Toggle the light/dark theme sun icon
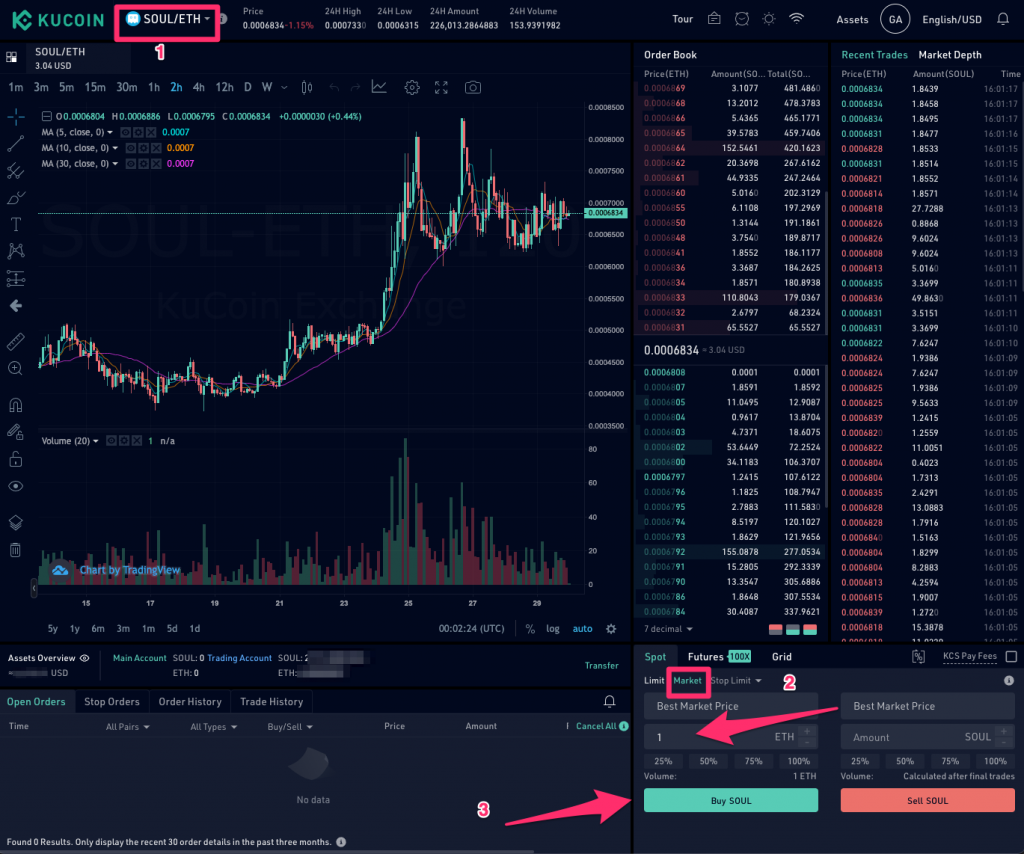1024x854 pixels. coord(769,19)
